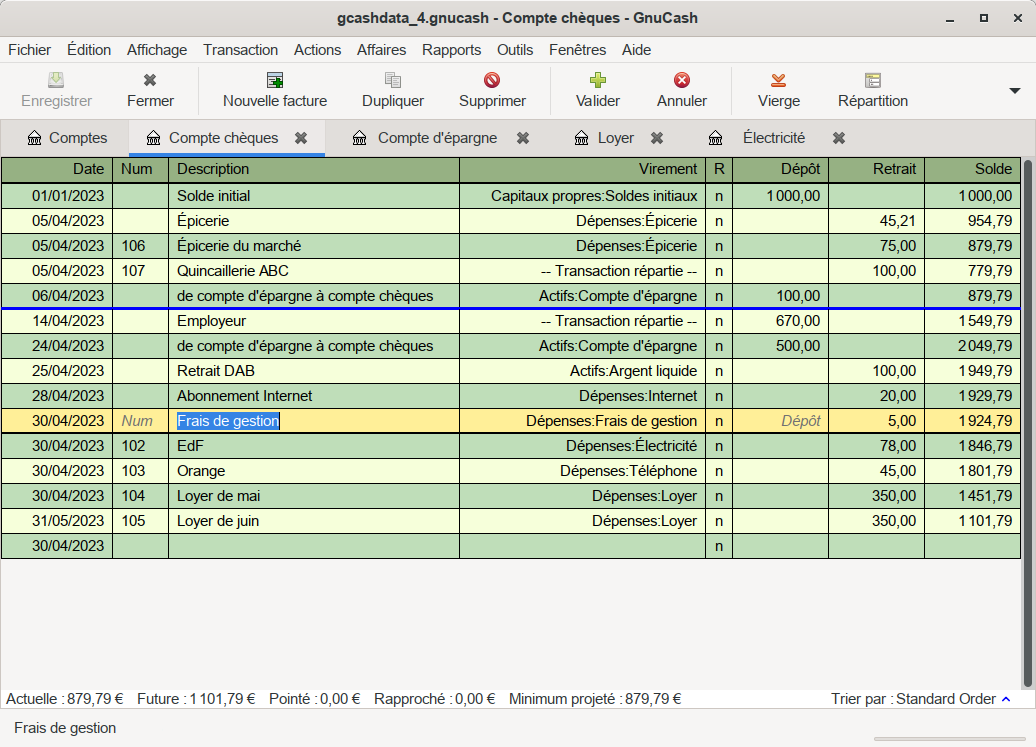Click the Dupliquer transaction icon
This screenshot has width=1036, height=747.
click(392, 81)
